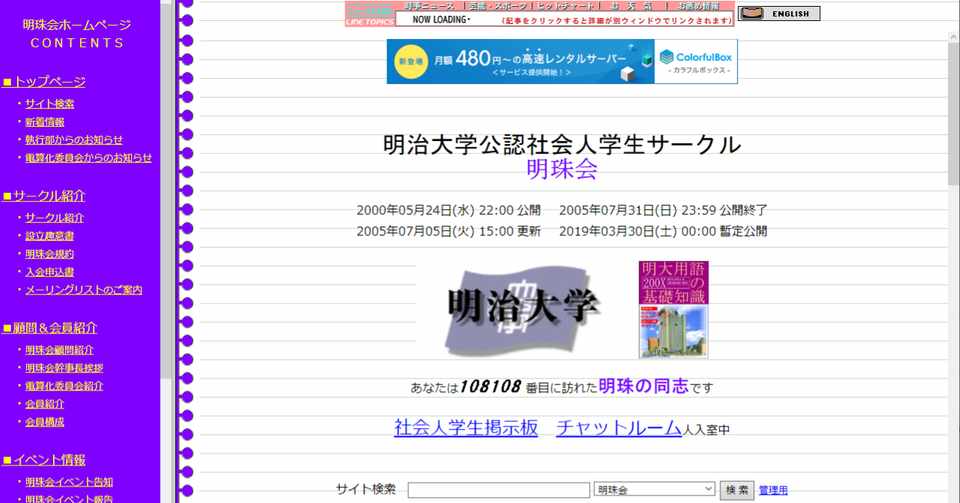Open the 明大用語の基礎知識 book cover image
Viewport: 960px width, 503px height.
[673, 309]
